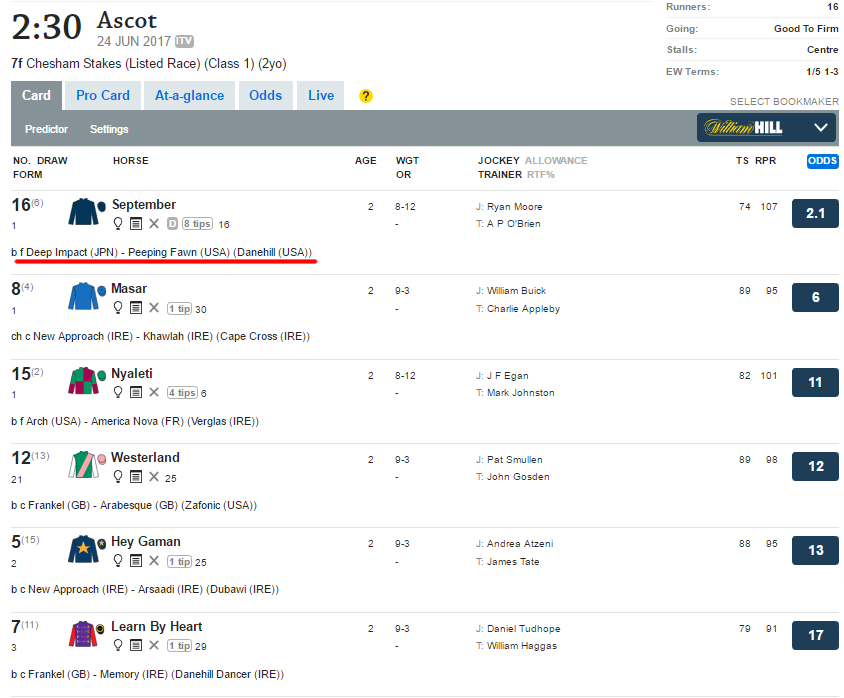844x698 pixels.
Task: Click the ITV broadcaster badge
Action: point(184,41)
